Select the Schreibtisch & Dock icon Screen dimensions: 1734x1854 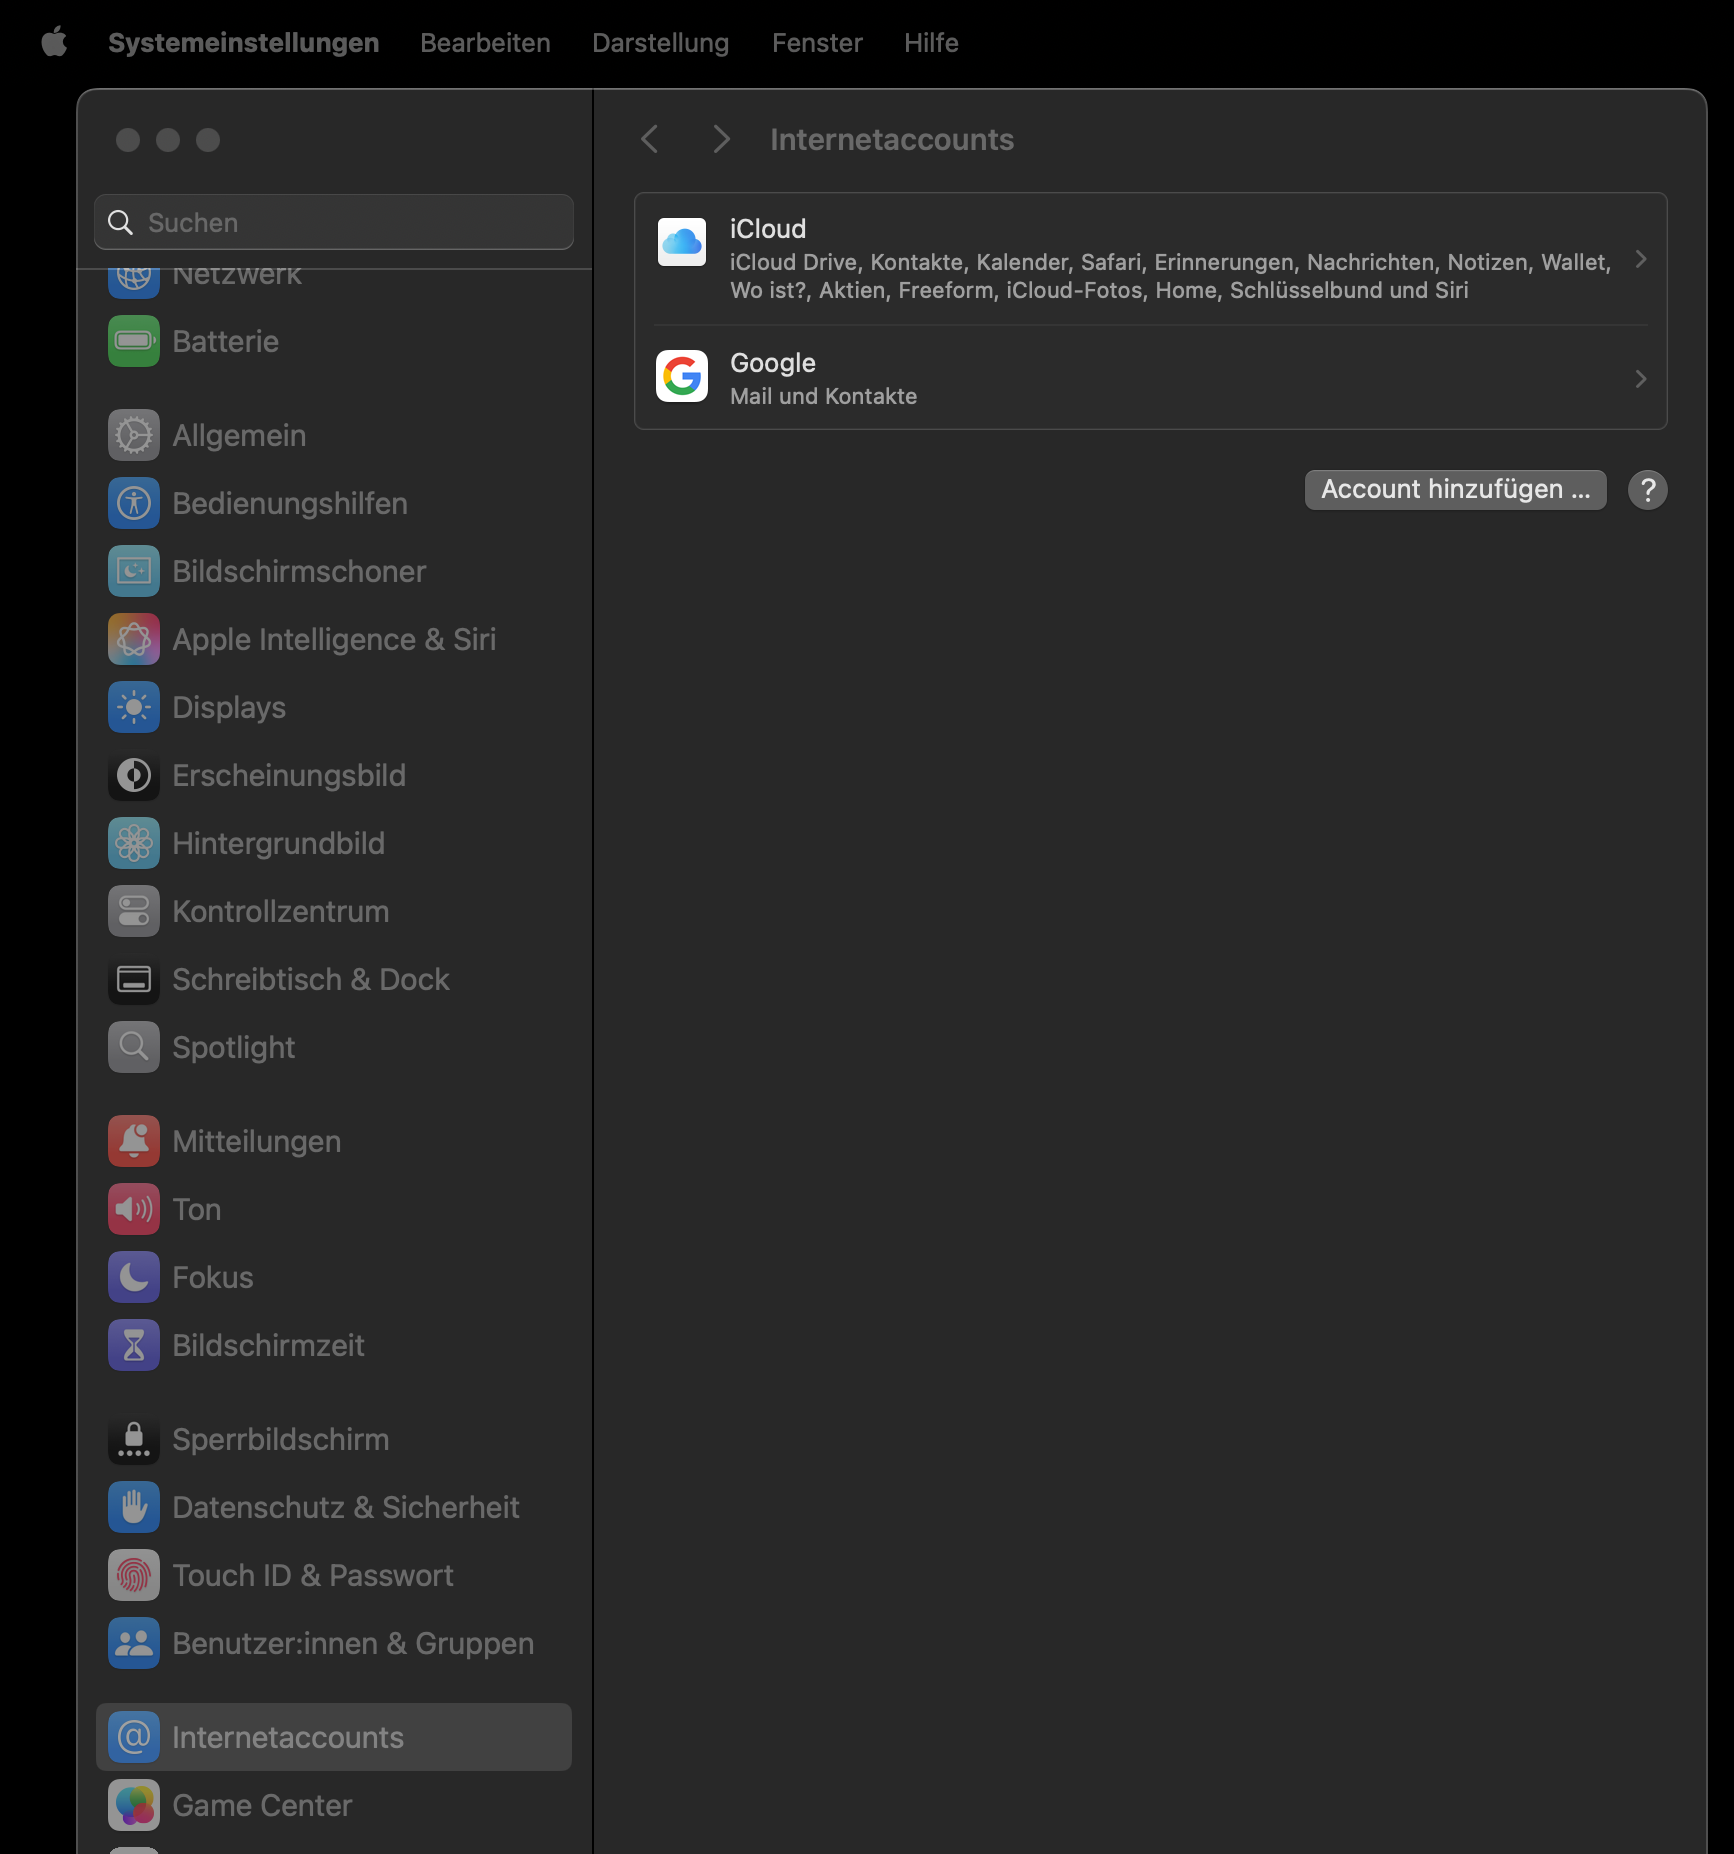coord(134,979)
